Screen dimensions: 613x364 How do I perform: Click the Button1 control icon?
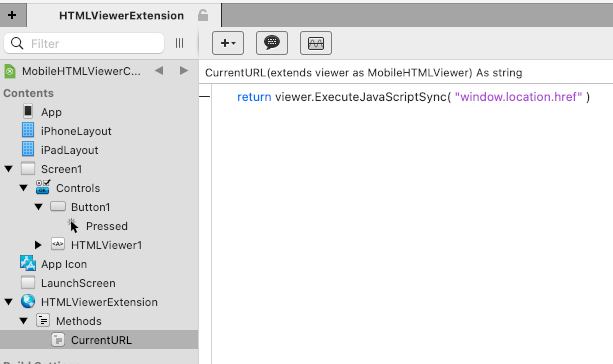[58, 206]
